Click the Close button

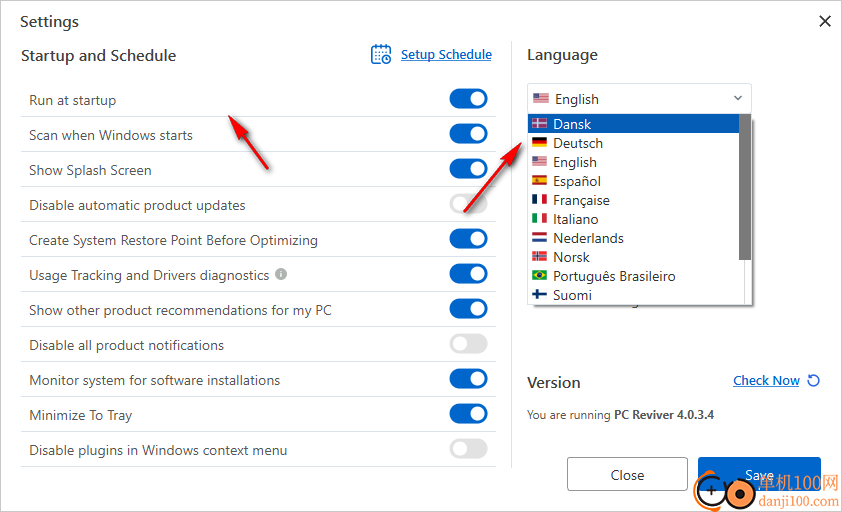click(627, 474)
